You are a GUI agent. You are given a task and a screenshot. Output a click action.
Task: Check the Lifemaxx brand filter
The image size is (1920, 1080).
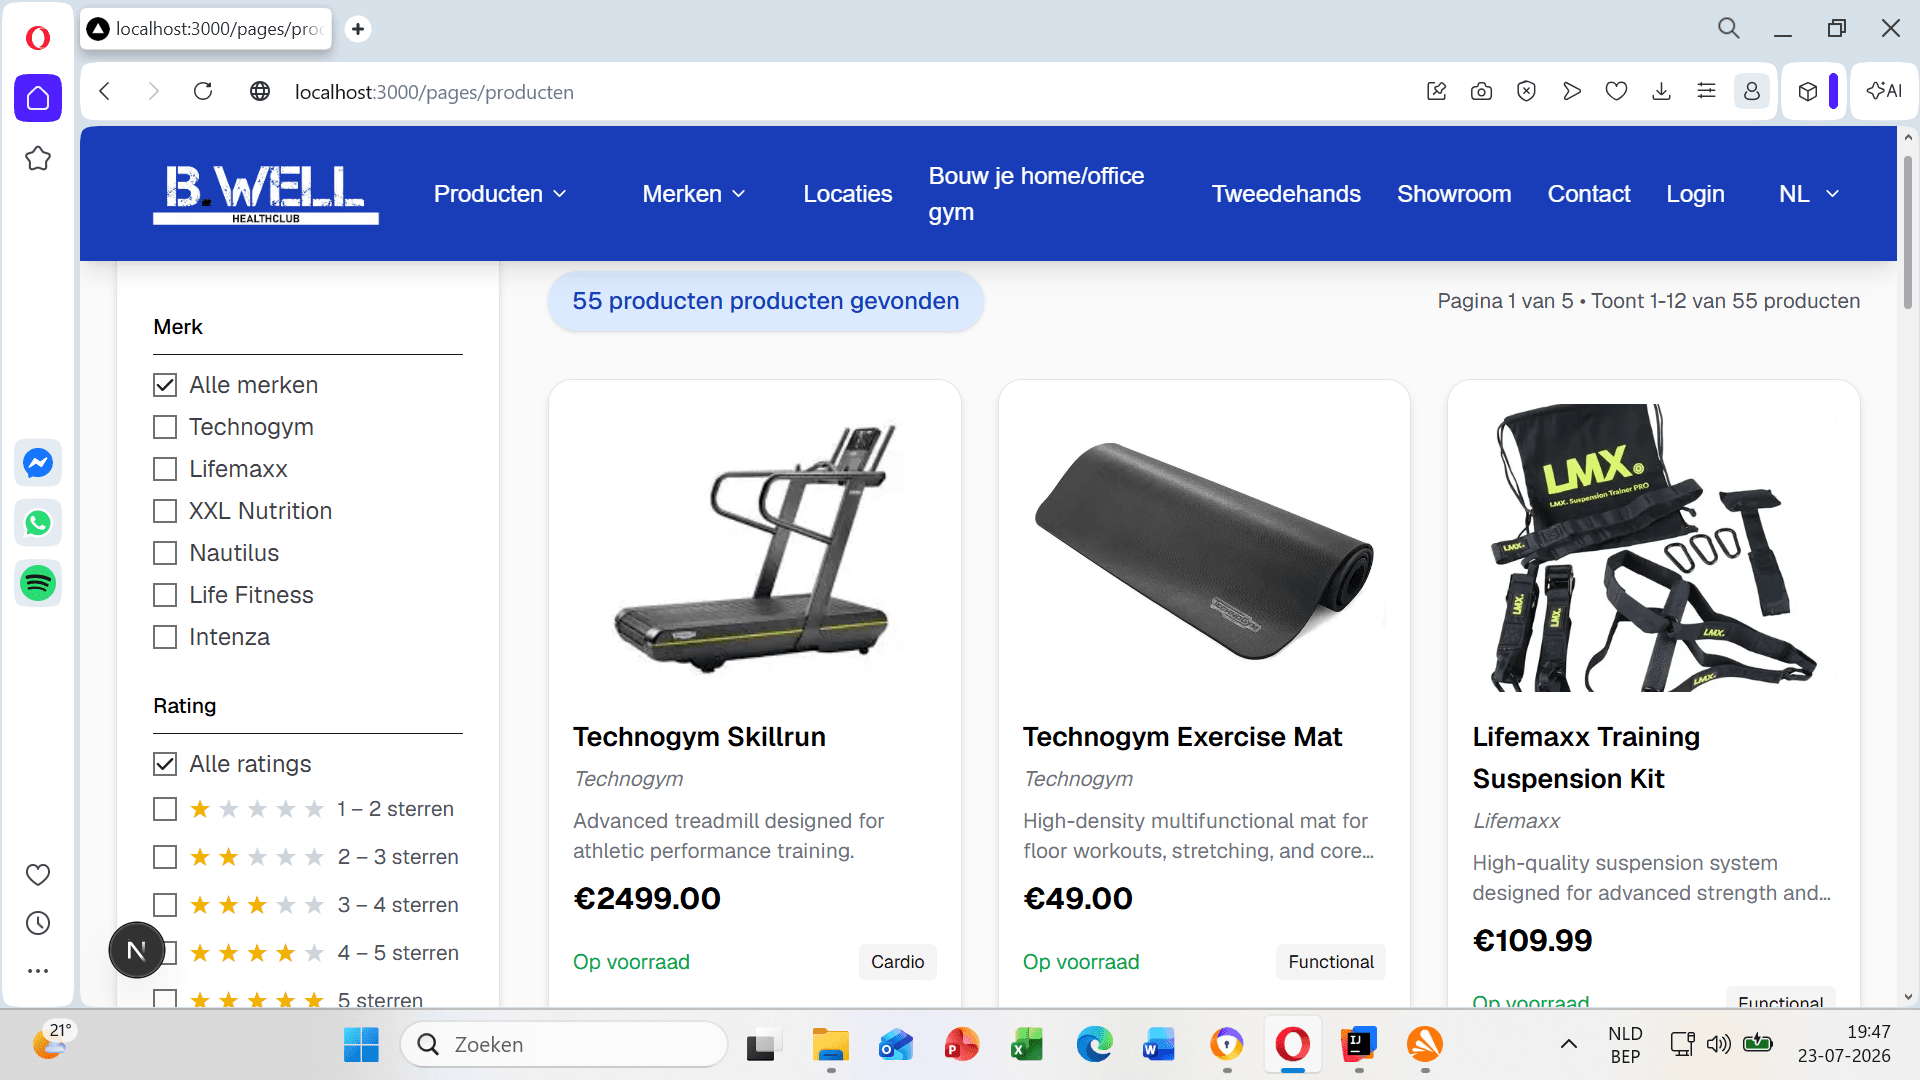(165, 469)
